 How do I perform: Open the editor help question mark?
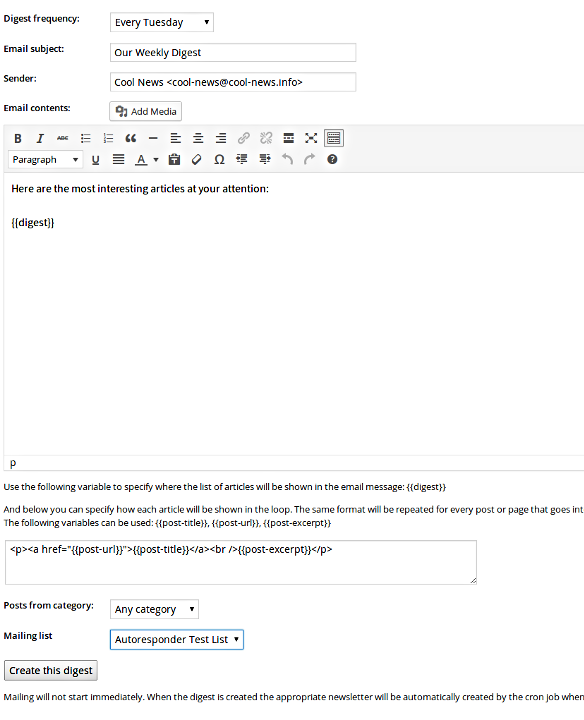[332, 159]
